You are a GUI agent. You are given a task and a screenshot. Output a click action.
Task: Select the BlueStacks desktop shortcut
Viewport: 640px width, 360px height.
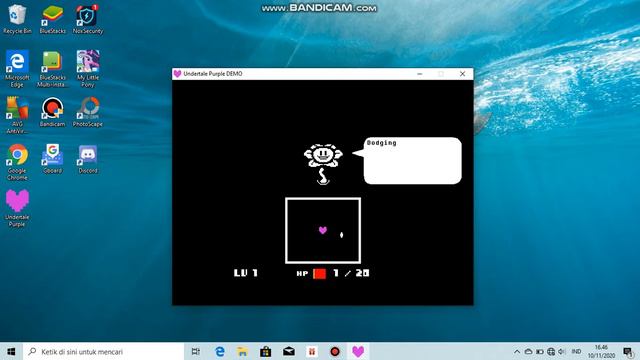[52, 19]
